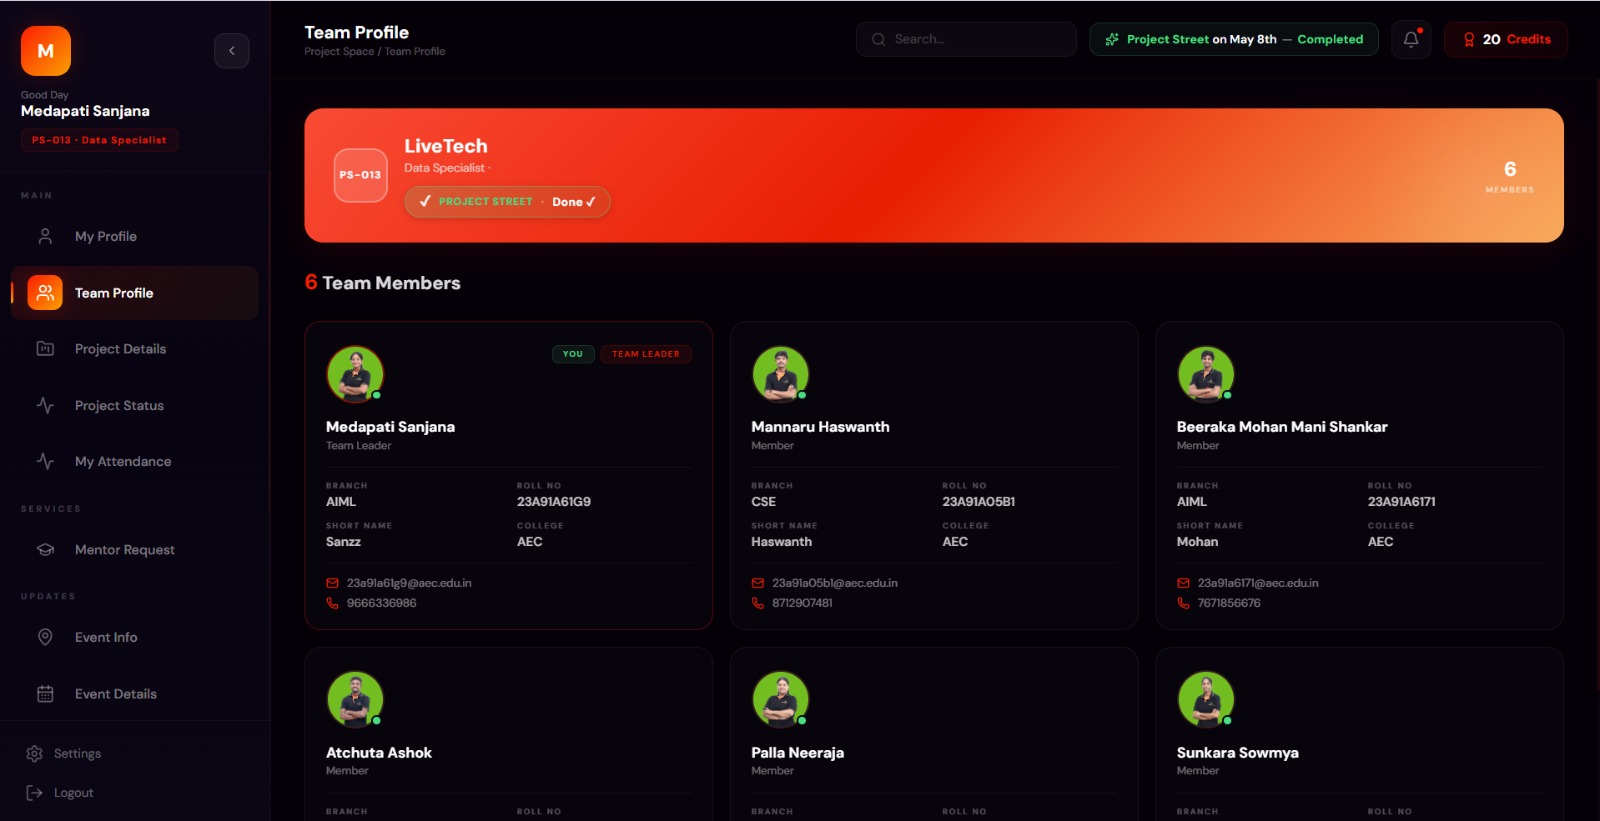Open My Attendance in the sidebar

coord(135,461)
